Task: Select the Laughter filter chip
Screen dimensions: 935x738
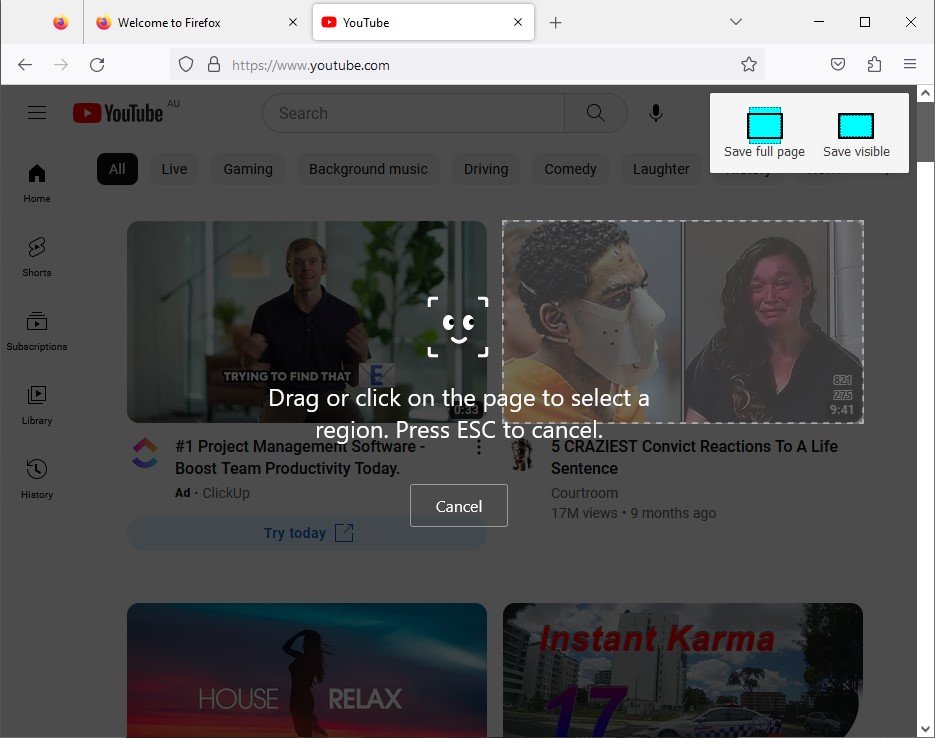Action: [x=661, y=169]
